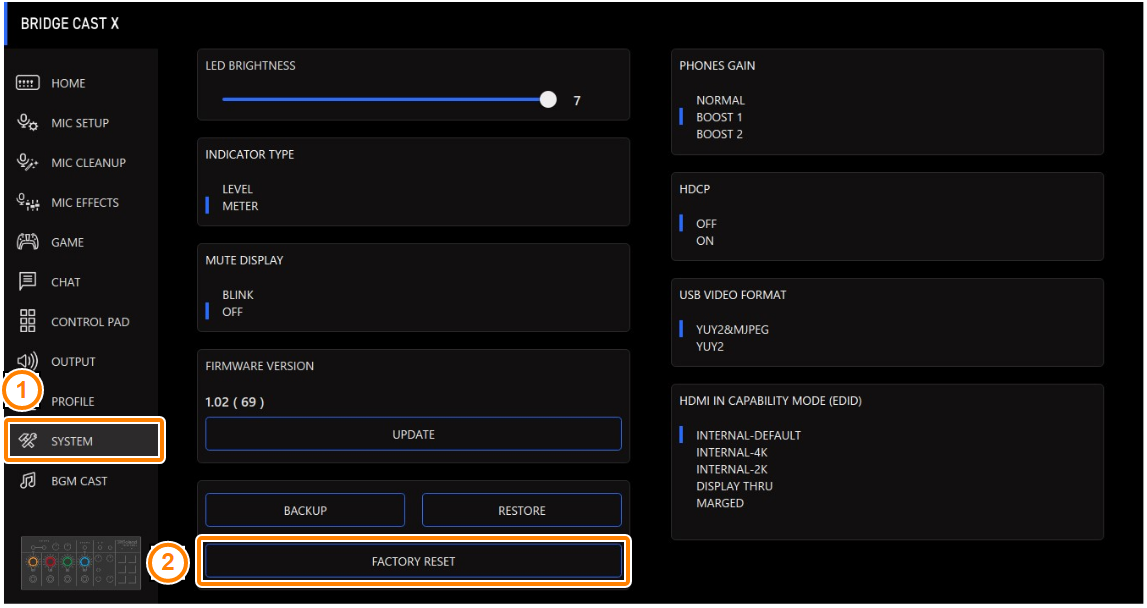Click the MIC CLEANUP icon
Screen dimensions: 1147x608
pyautogui.click(x=28, y=162)
